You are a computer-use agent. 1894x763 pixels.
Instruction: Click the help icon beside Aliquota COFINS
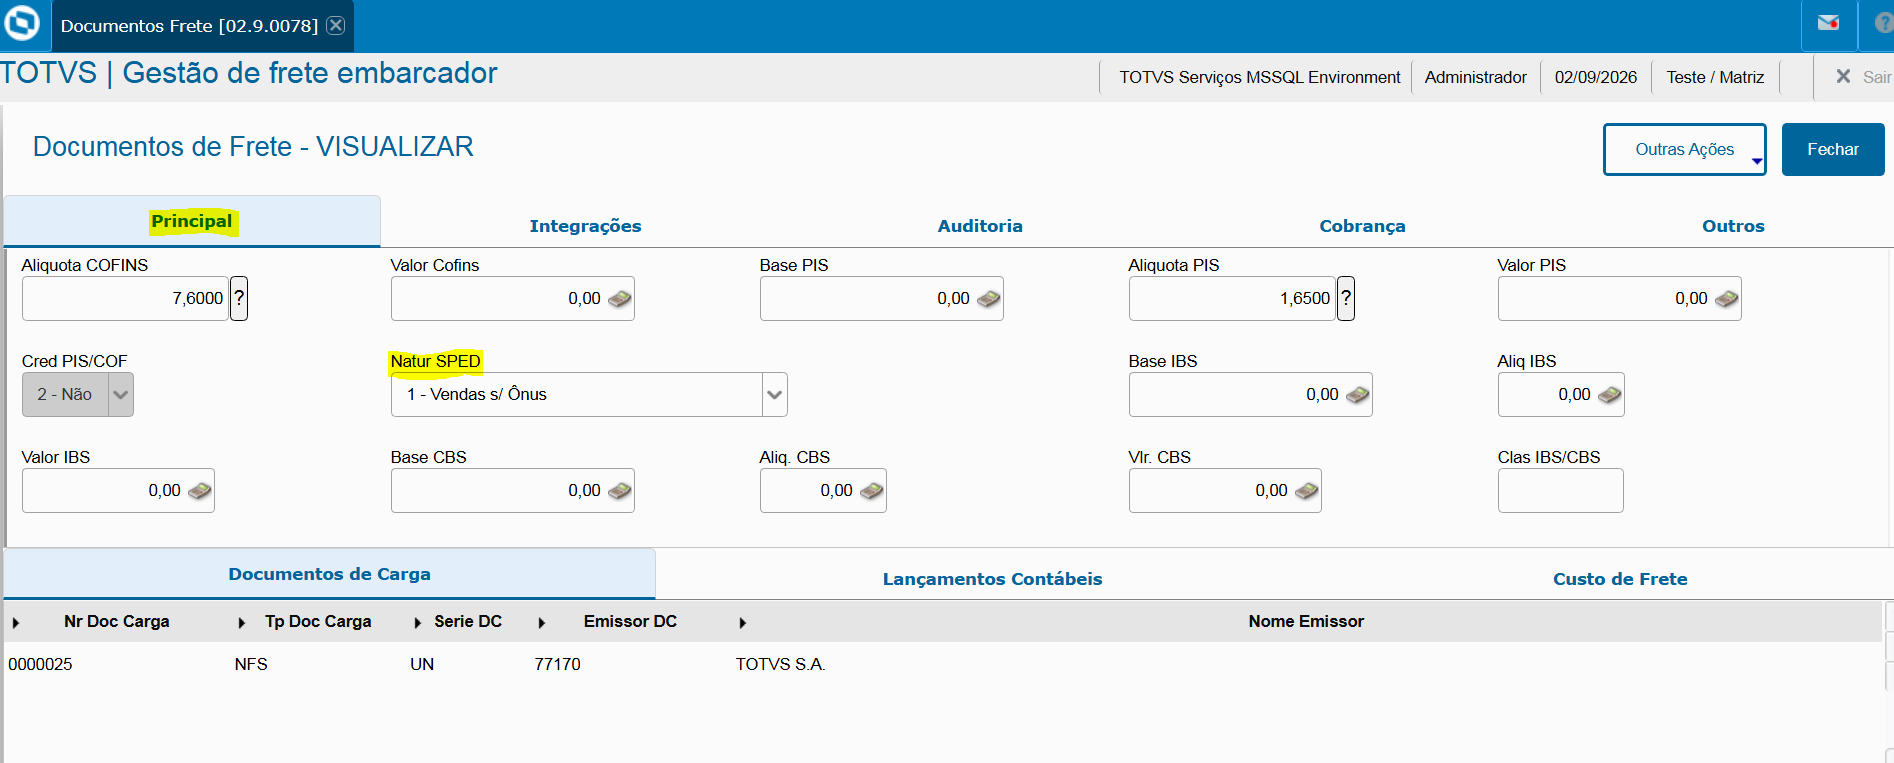pos(239,298)
